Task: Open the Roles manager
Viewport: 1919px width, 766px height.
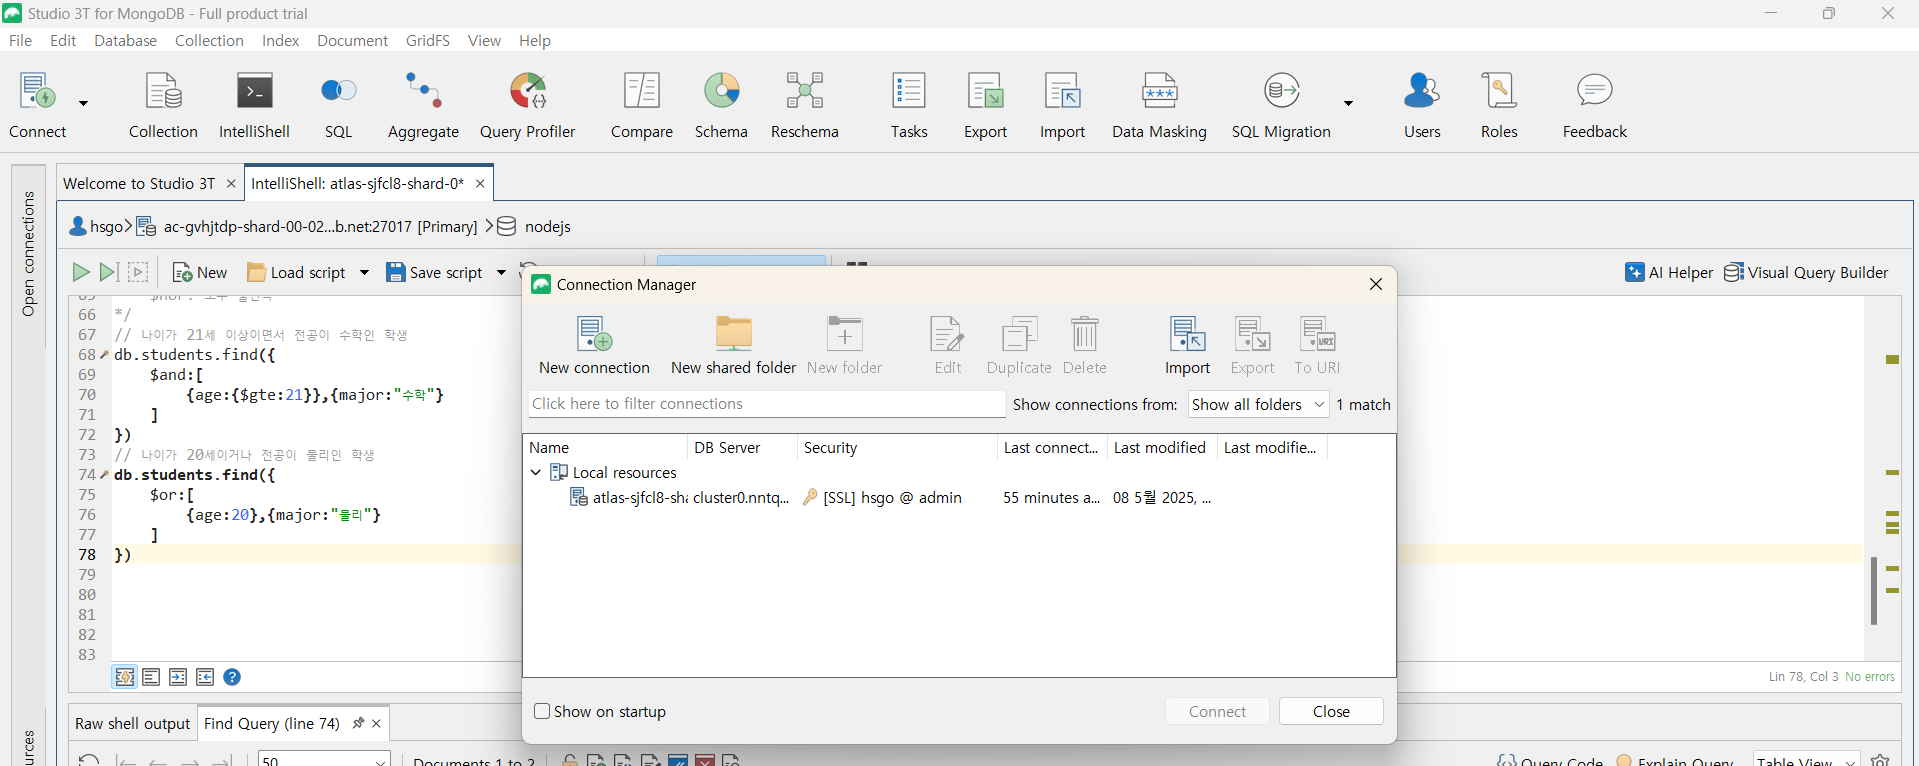Action: [x=1499, y=104]
